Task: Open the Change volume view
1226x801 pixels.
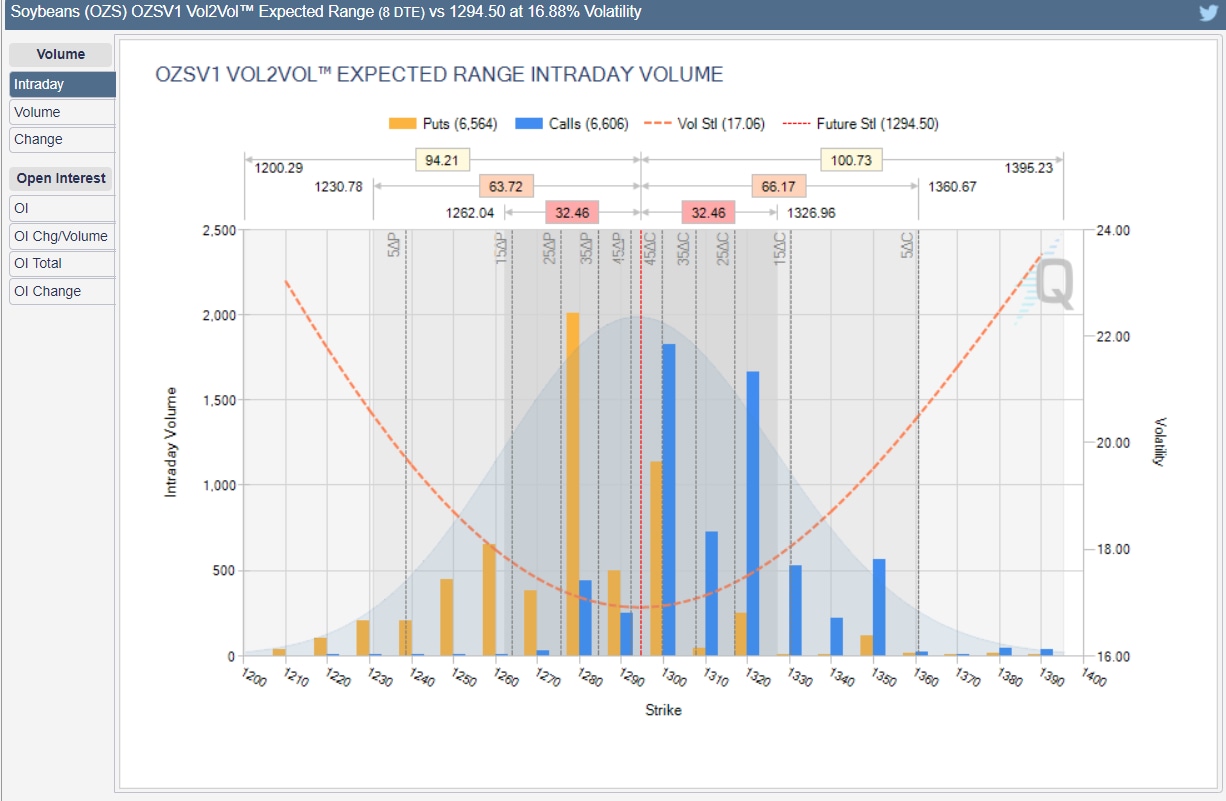Action: [61, 139]
